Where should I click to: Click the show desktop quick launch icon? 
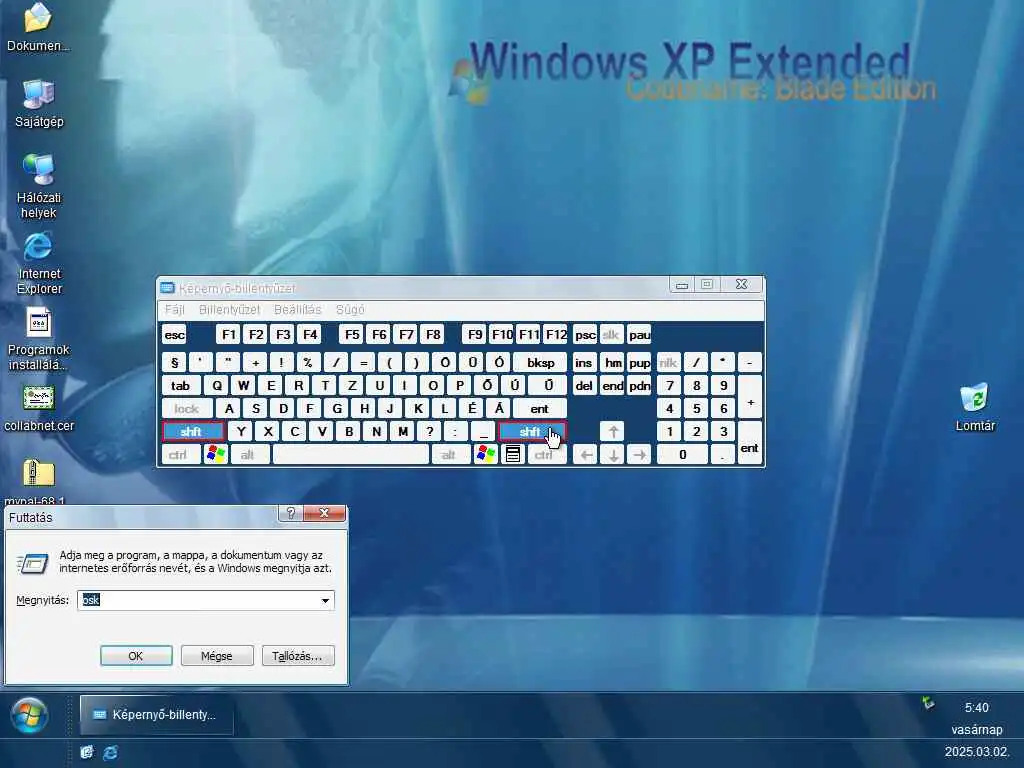(x=87, y=752)
